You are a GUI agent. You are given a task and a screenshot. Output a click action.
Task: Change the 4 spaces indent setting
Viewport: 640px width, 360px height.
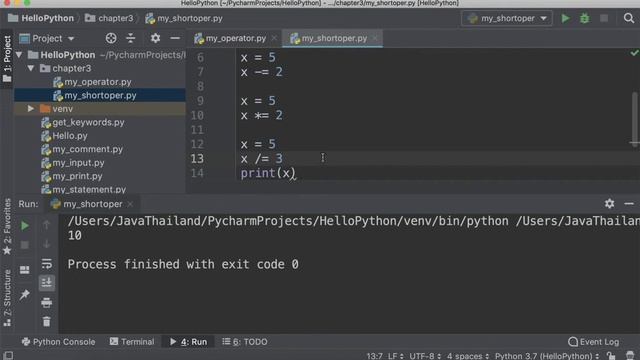[468, 356]
